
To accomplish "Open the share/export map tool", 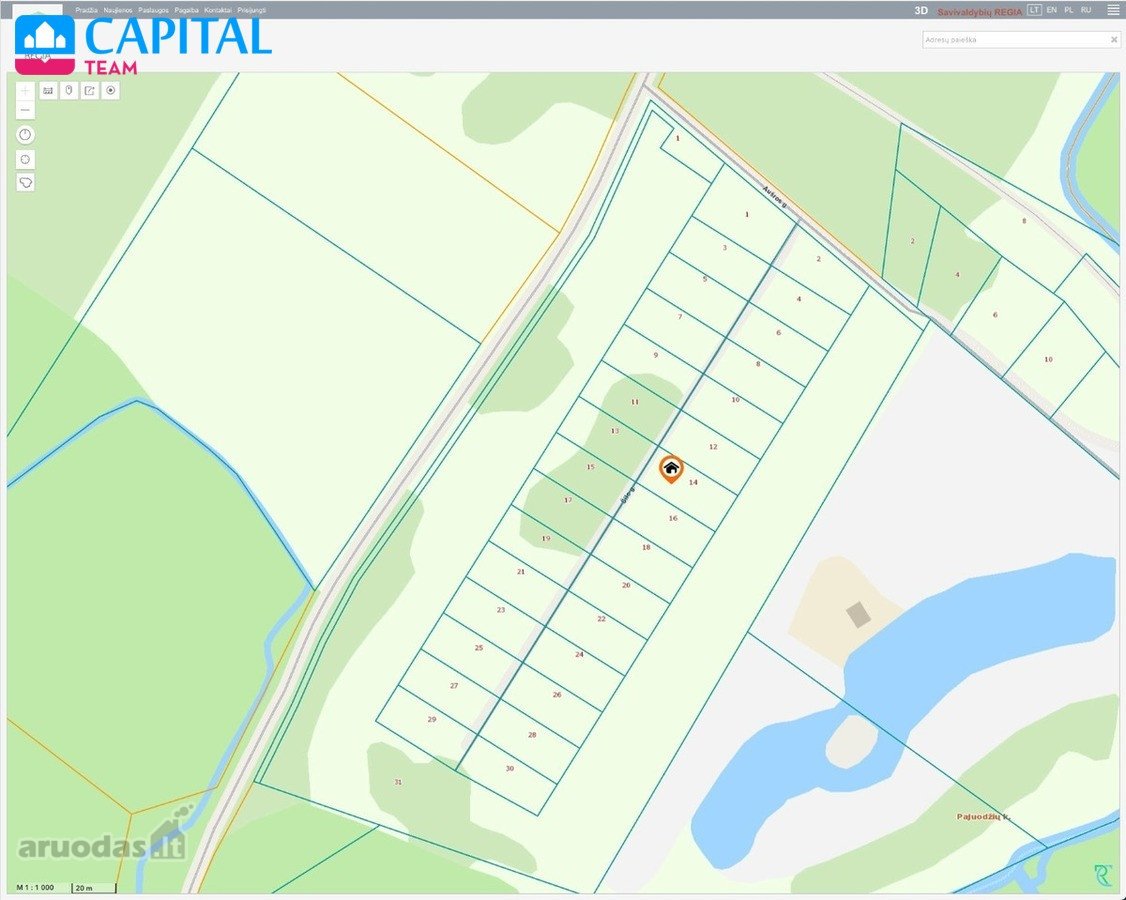I will point(90,91).
